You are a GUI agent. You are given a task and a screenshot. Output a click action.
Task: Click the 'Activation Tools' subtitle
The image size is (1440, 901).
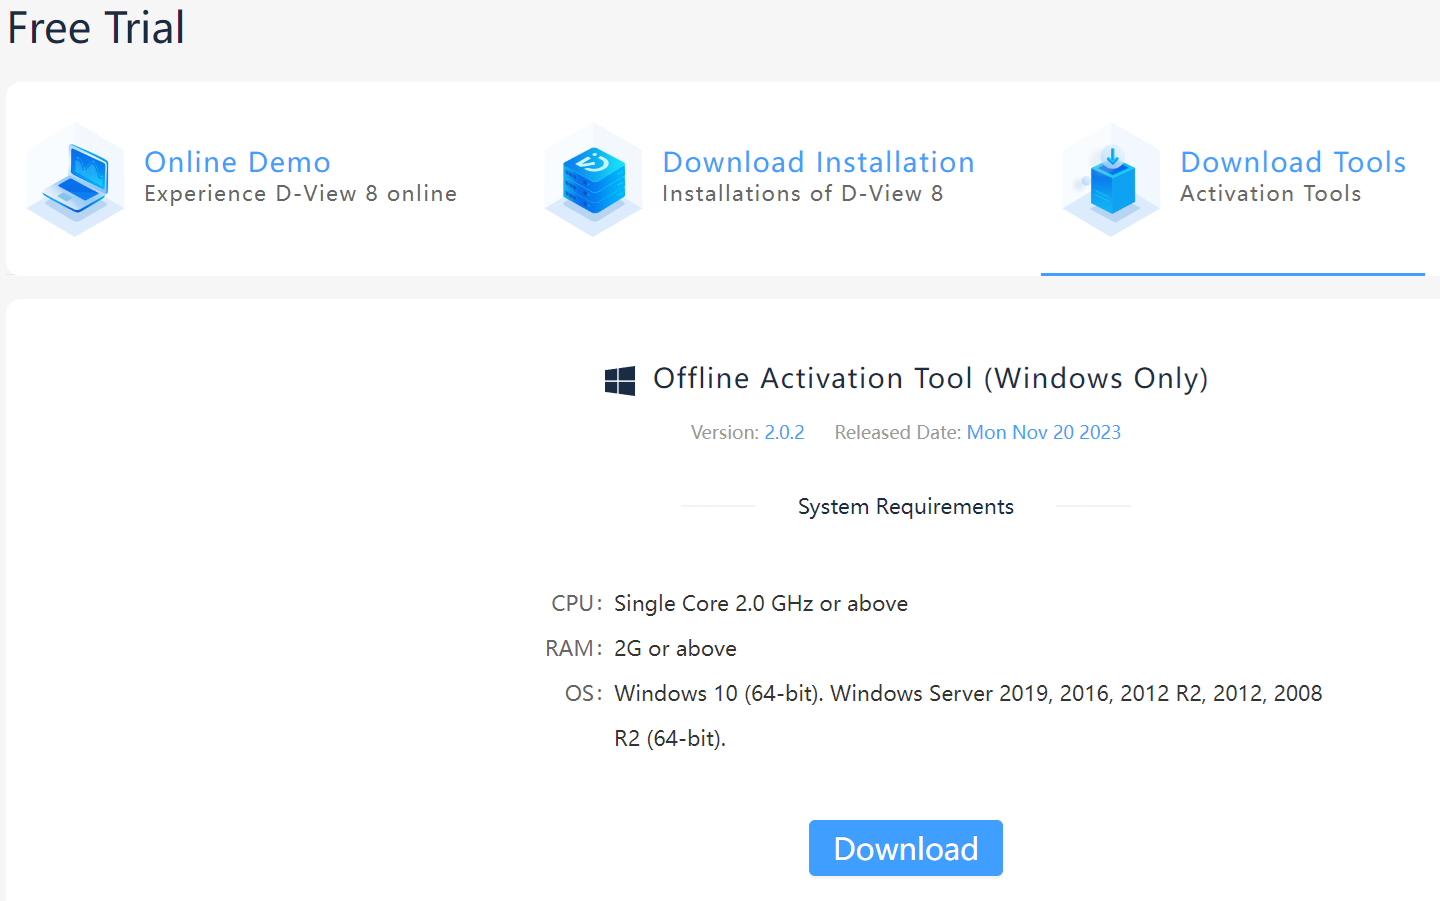1271,194
